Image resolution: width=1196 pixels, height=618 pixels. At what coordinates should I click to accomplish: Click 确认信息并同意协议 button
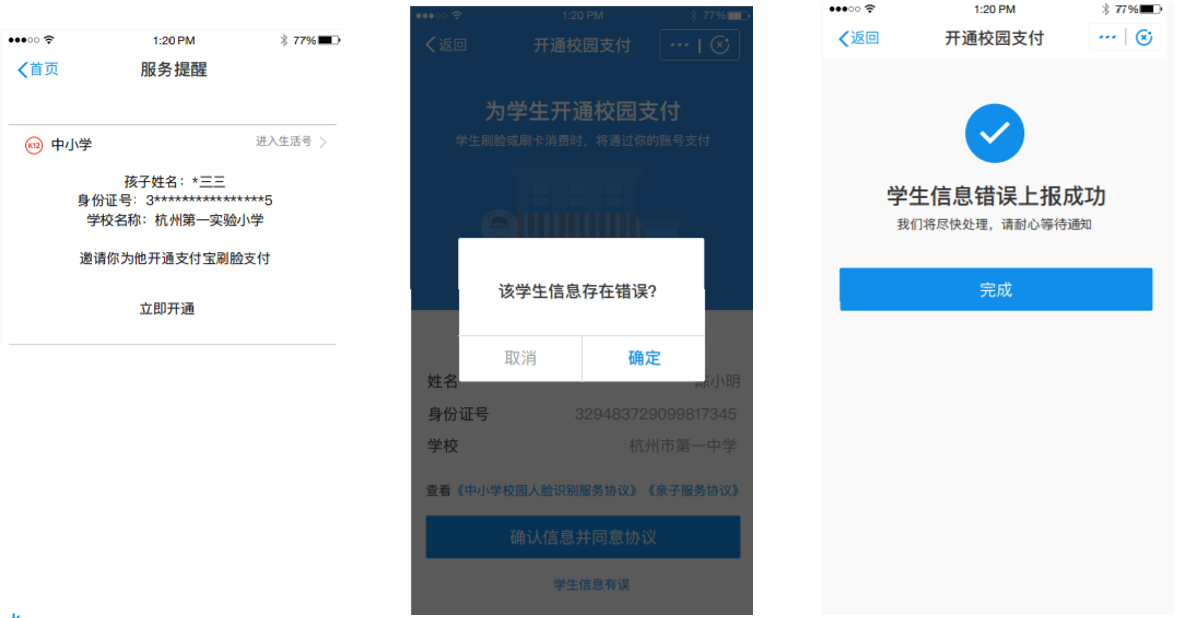(583, 537)
